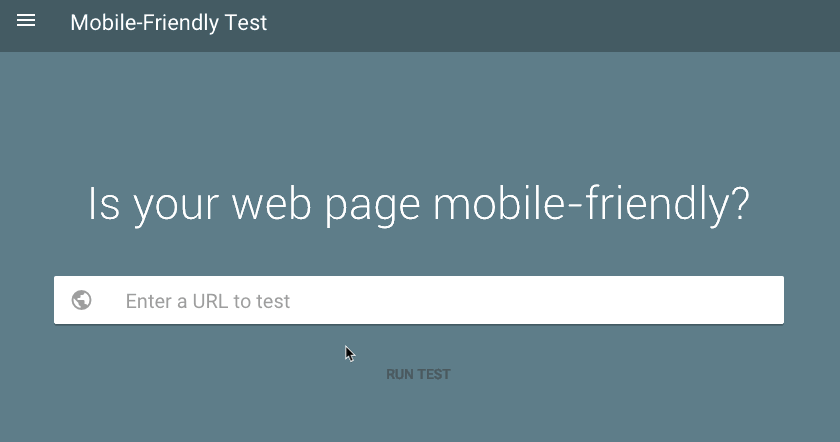The height and width of the screenshot is (442, 840).
Task: Click the globe icon in the URL box
Action: (82, 300)
